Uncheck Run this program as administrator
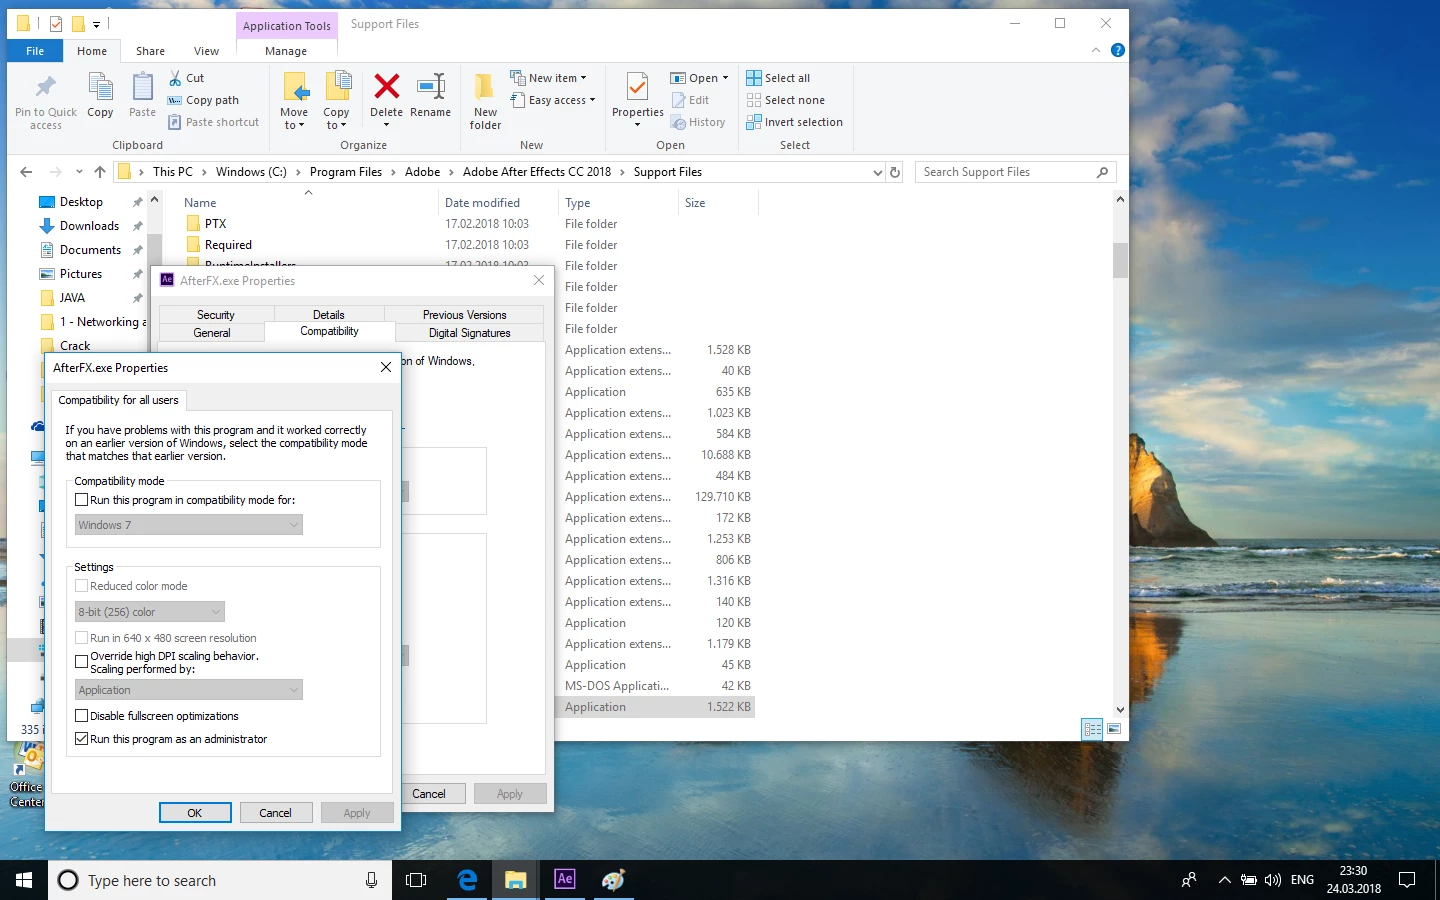This screenshot has height=900, width=1440. click(x=82, y=739)
